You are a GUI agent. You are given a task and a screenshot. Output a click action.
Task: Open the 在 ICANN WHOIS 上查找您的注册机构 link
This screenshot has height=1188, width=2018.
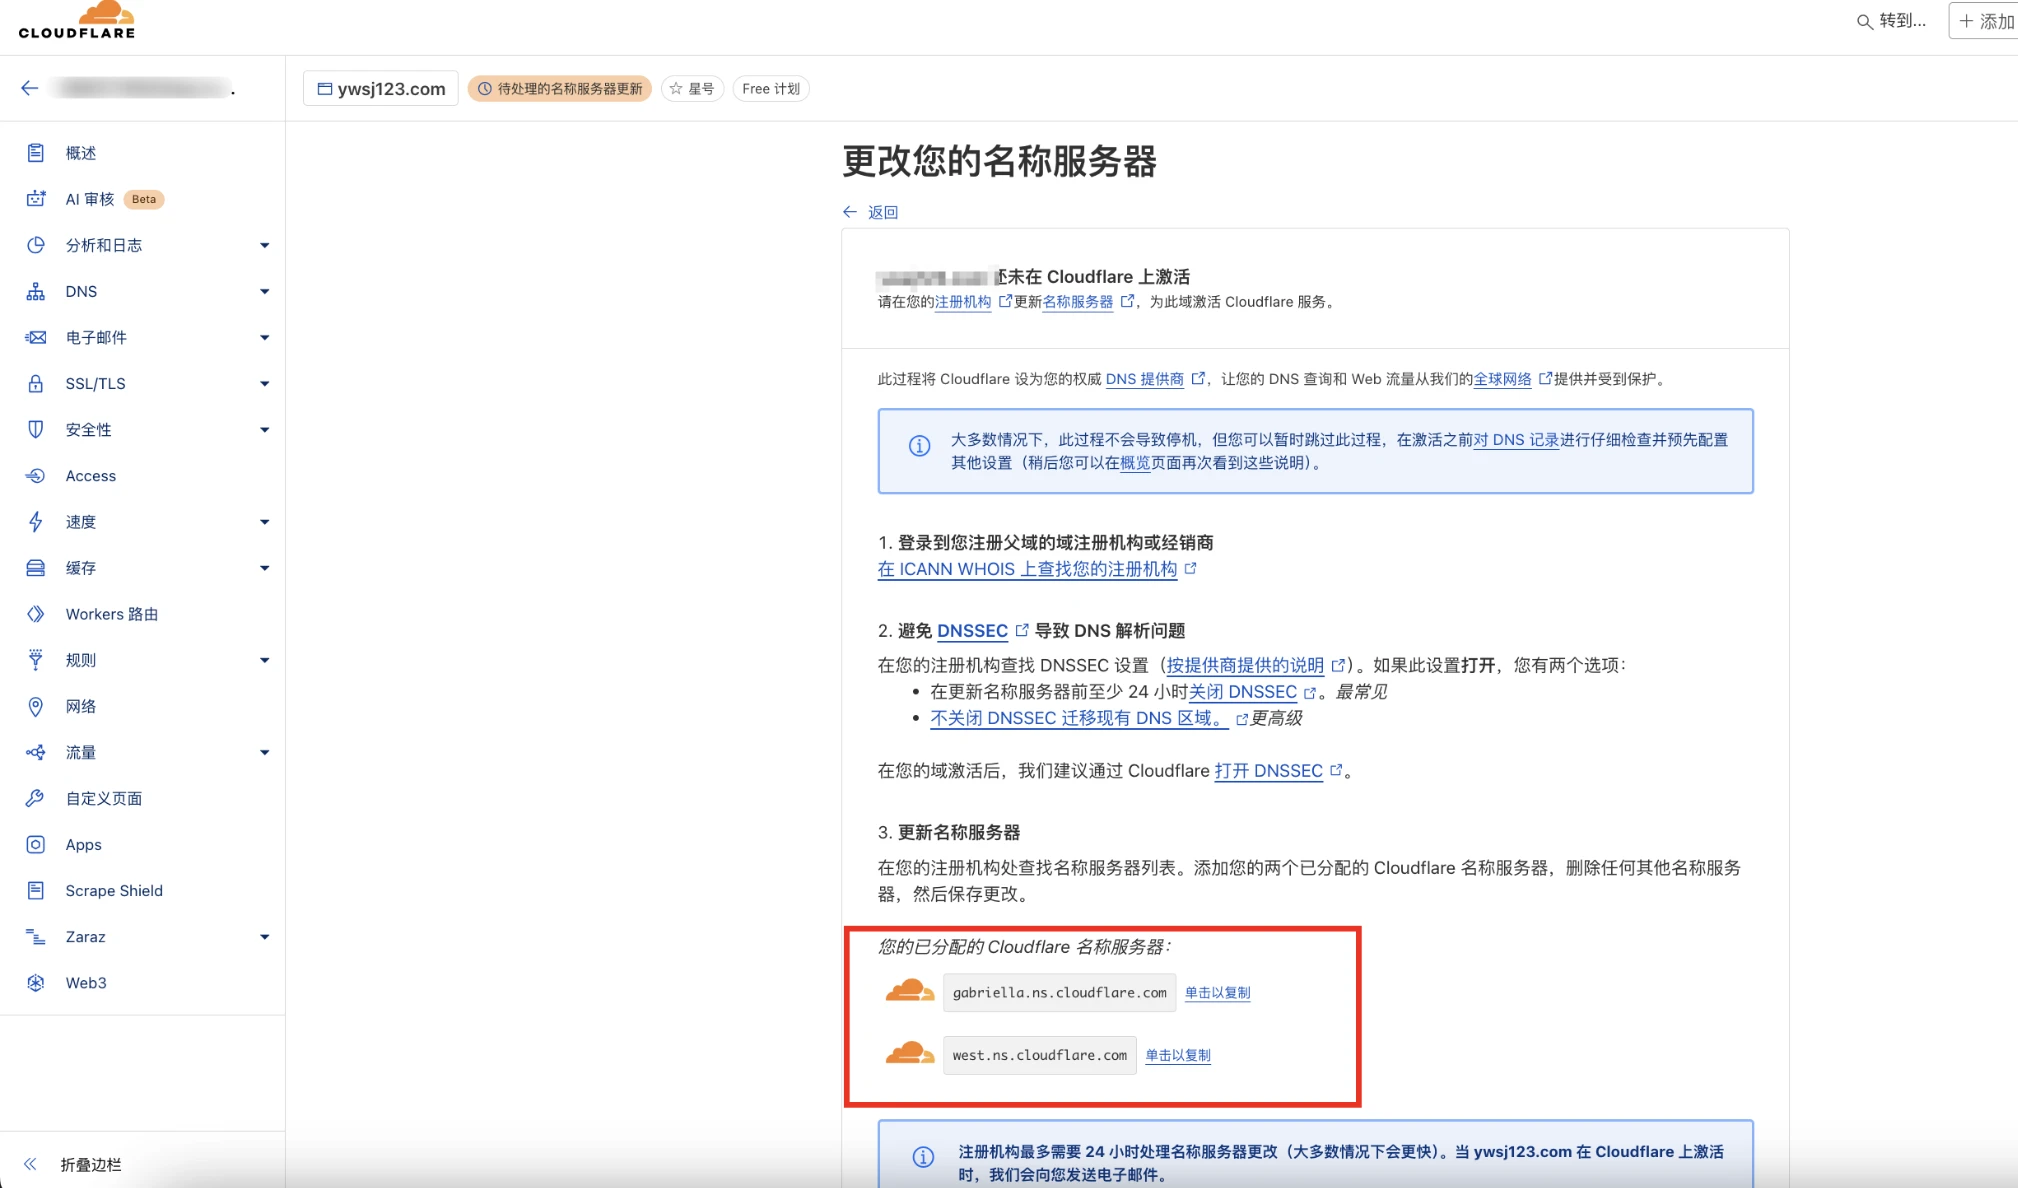coord(1027,569)
